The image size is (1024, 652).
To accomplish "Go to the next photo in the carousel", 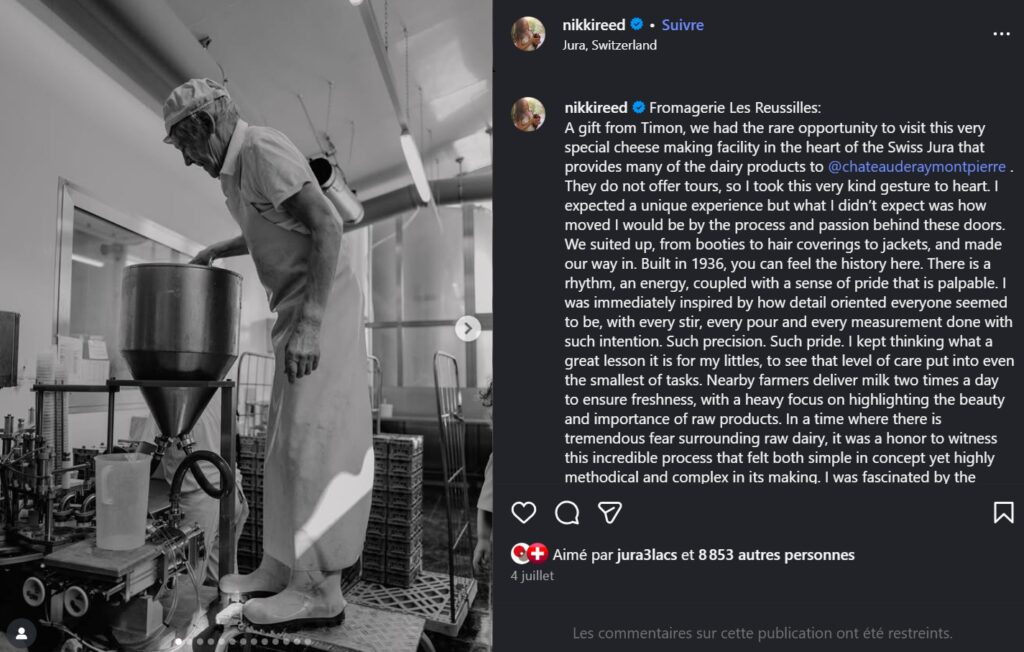I will coord(468,328).
